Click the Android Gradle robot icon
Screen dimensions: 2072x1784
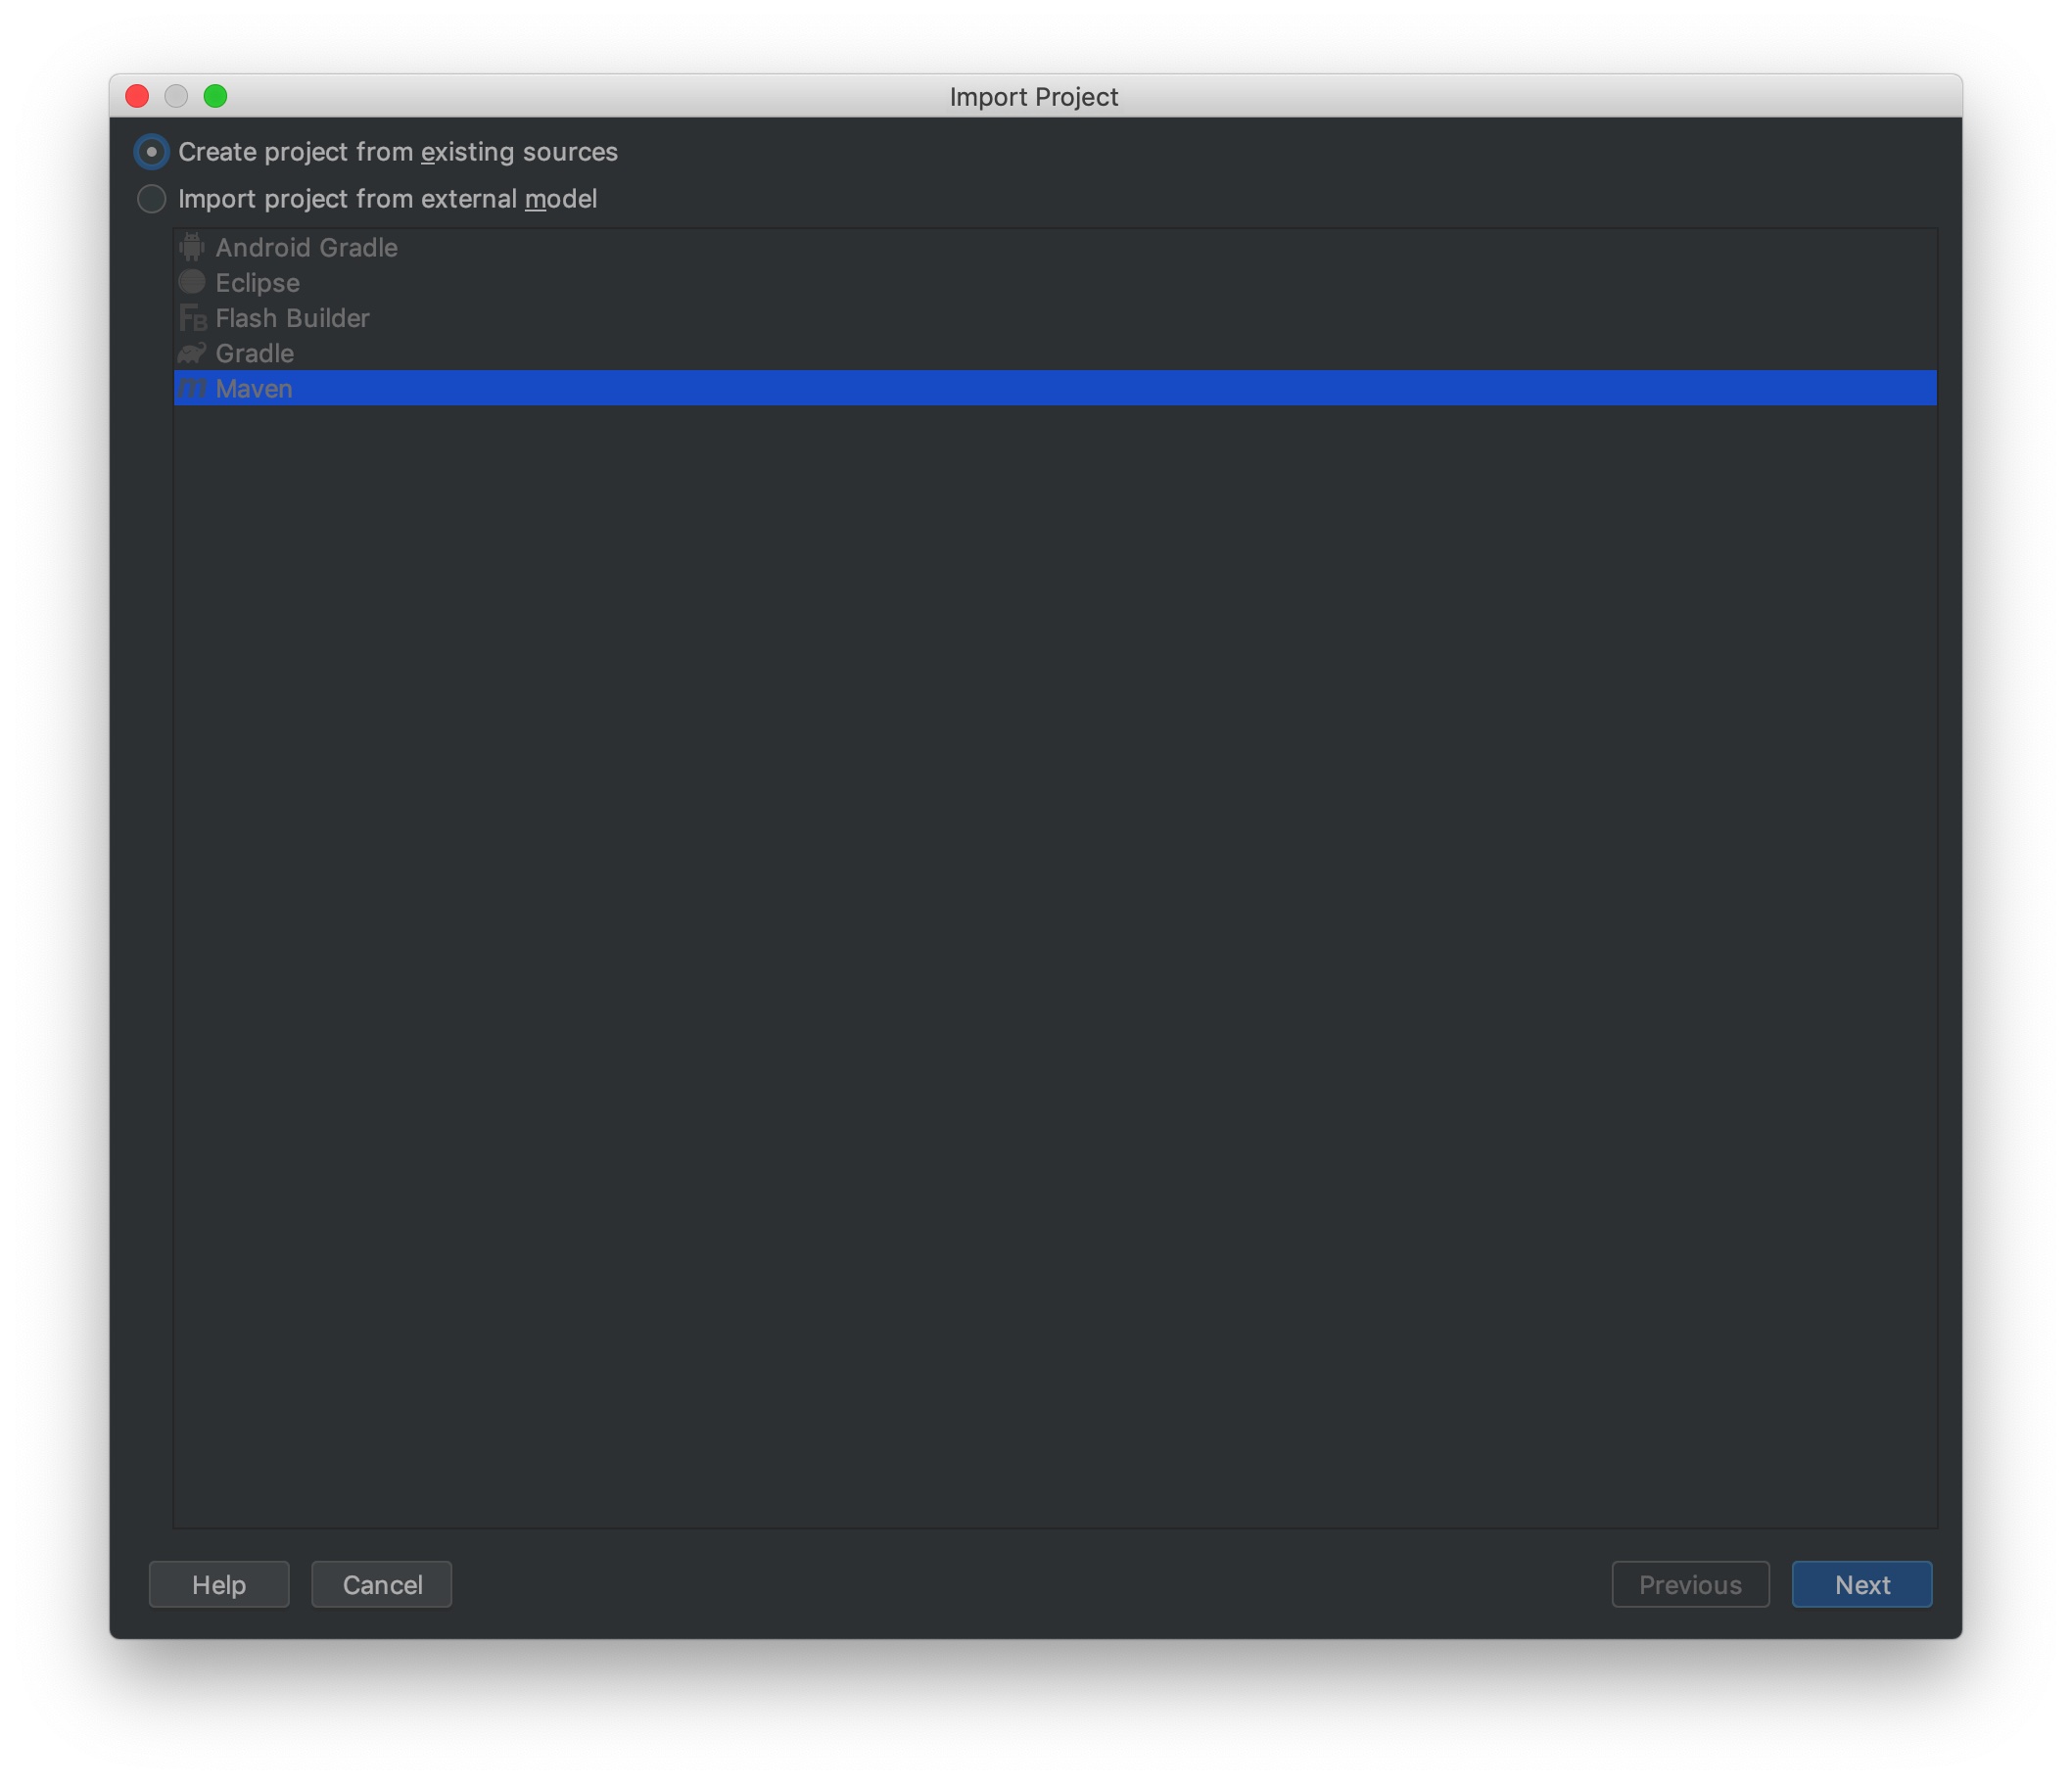coord(191,247)
